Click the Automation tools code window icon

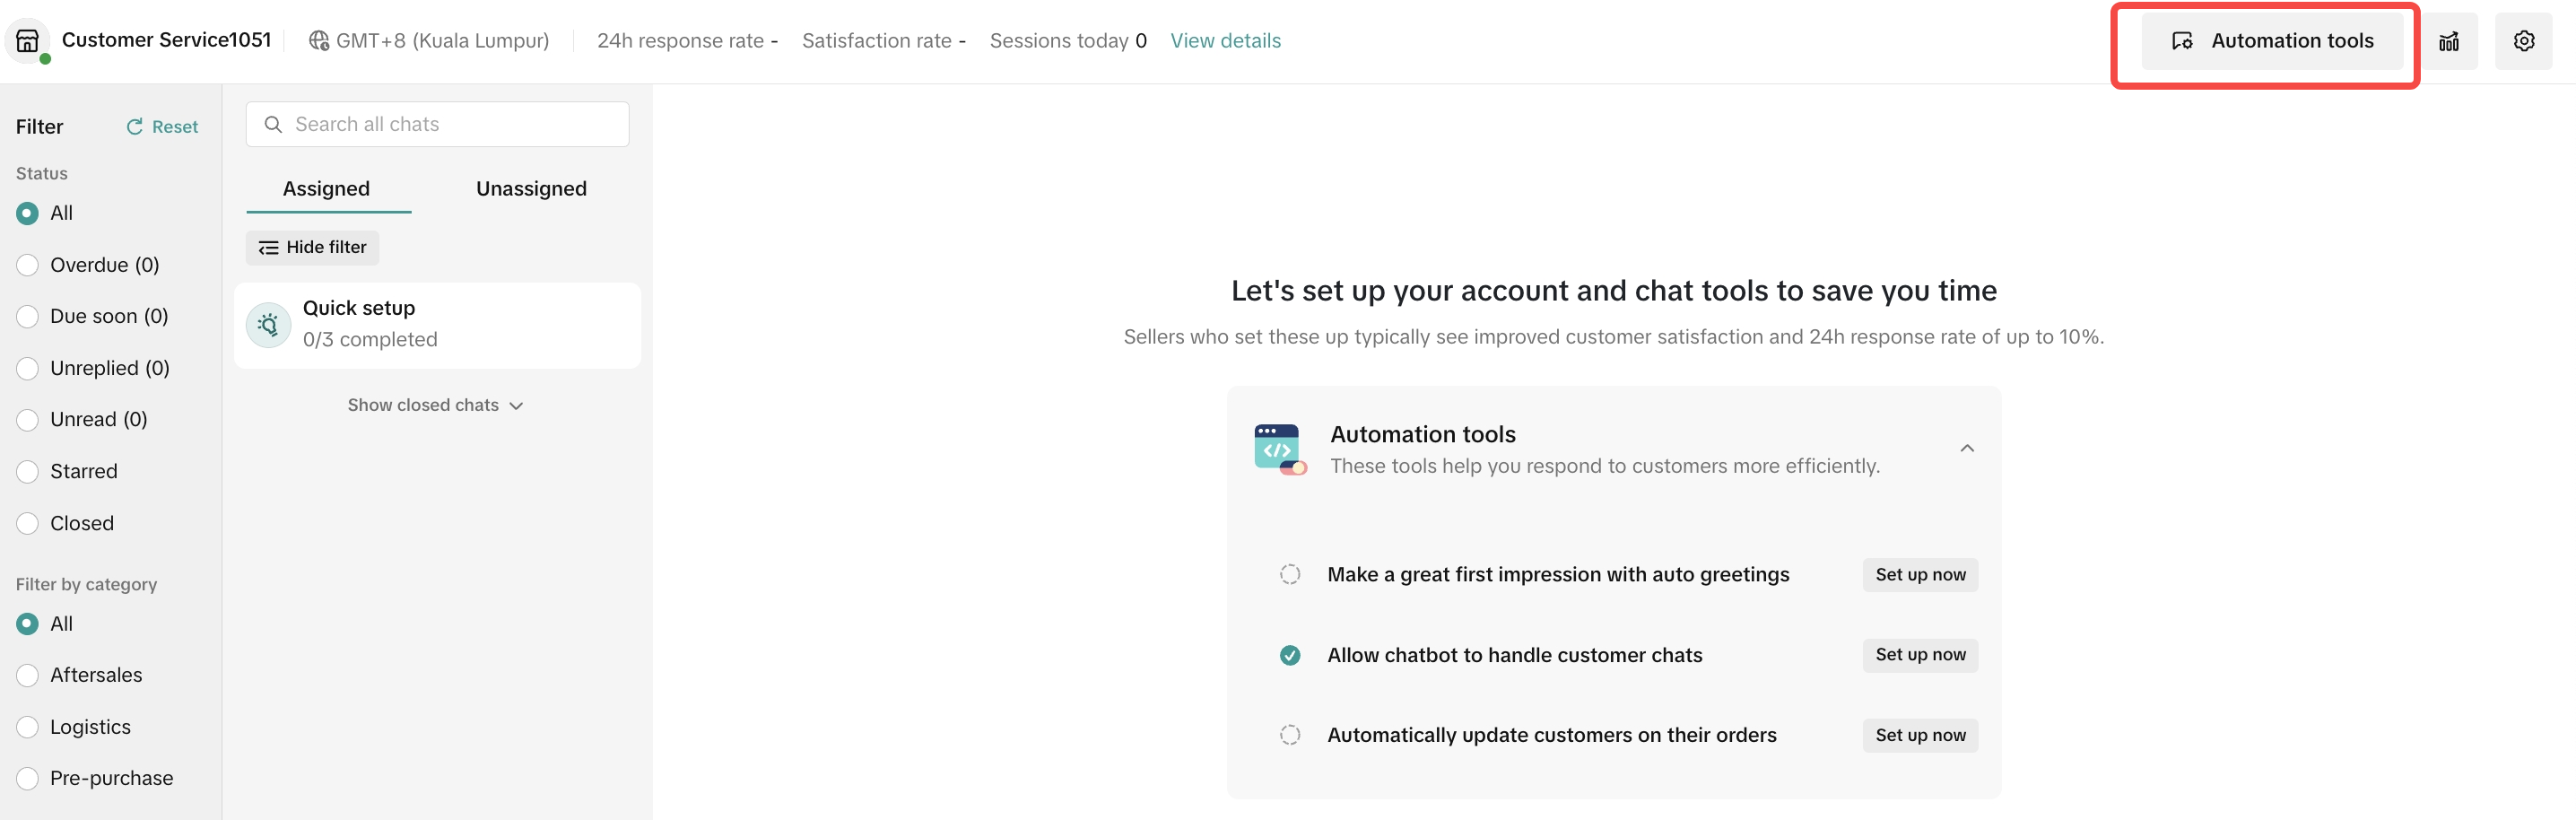coord(1279,449)
